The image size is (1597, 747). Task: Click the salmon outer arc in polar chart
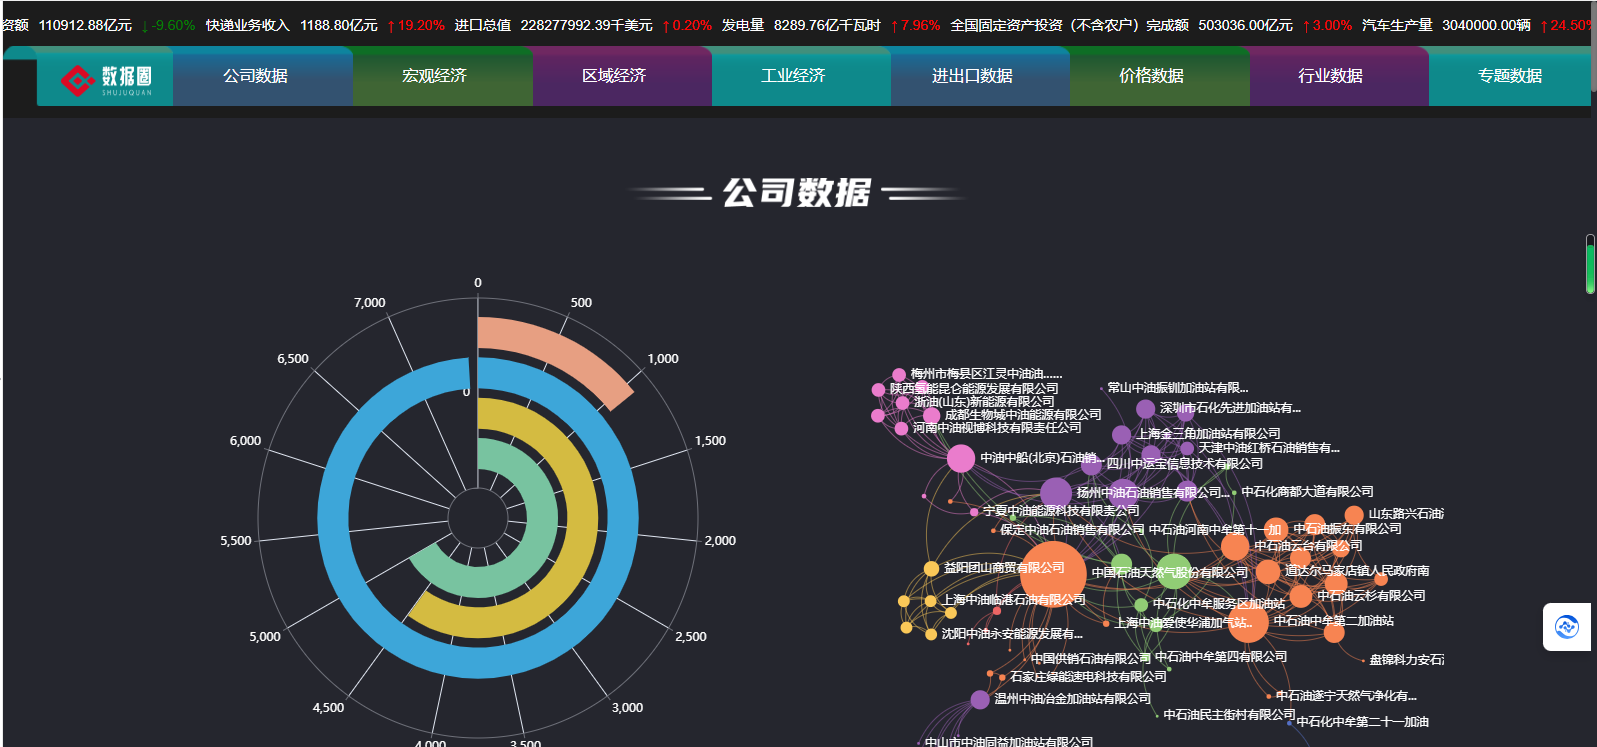pos(560,352)
